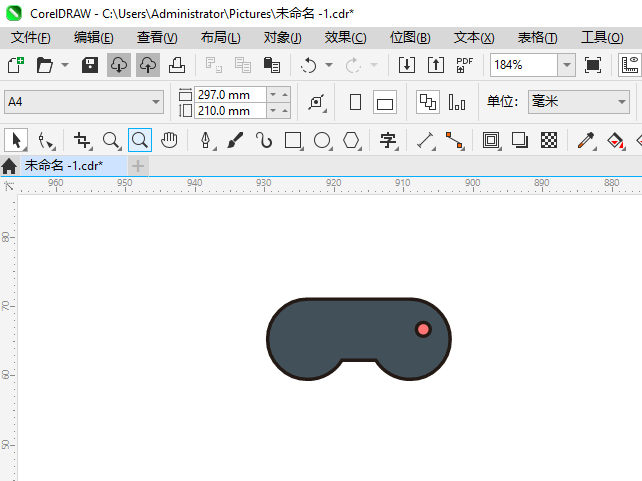The image size is (642, 481).
Task: Open the 文本(X) menu
Action: click(474, 38)
